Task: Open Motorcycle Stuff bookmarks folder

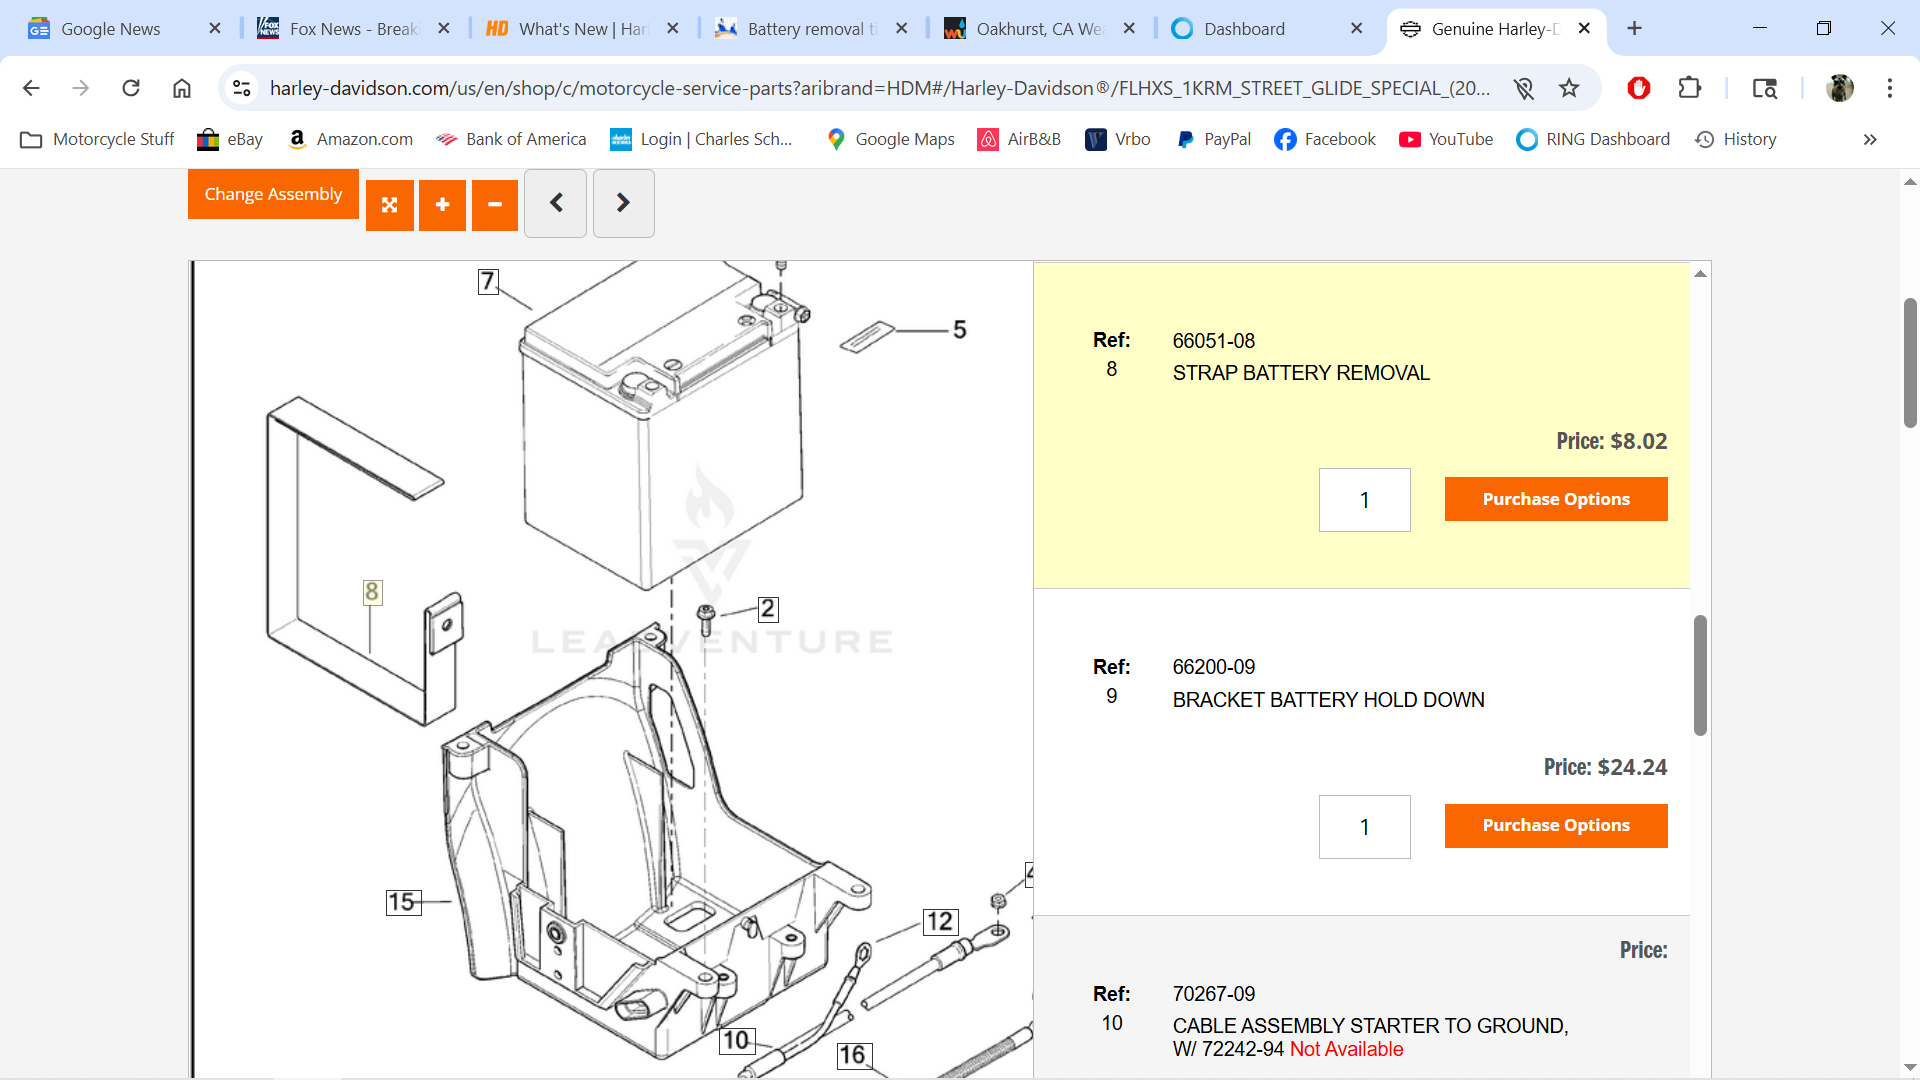Action: [98, 140]
